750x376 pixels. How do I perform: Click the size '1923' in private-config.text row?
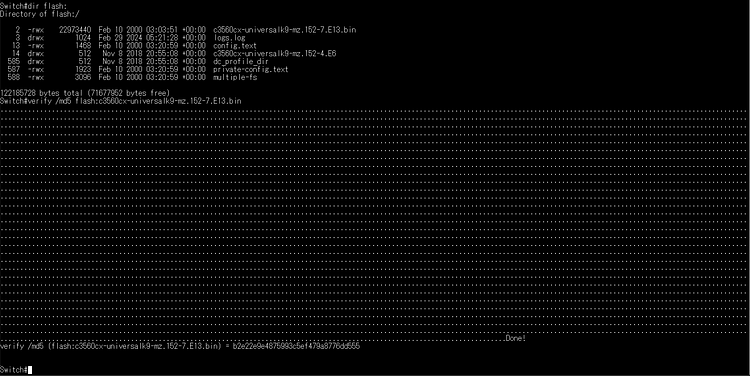pyautogui.click(x=83, y=69)
